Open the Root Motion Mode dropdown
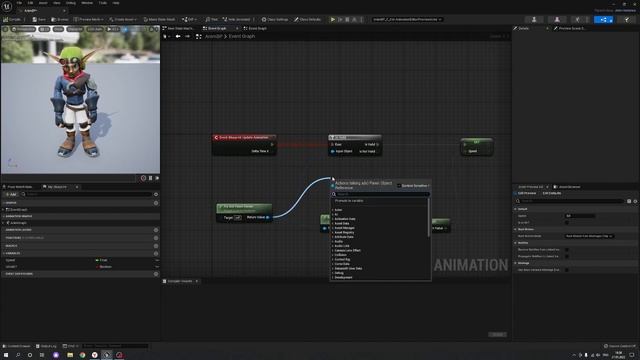The height and width of the screenshot is (360, 640). (589, 236)
